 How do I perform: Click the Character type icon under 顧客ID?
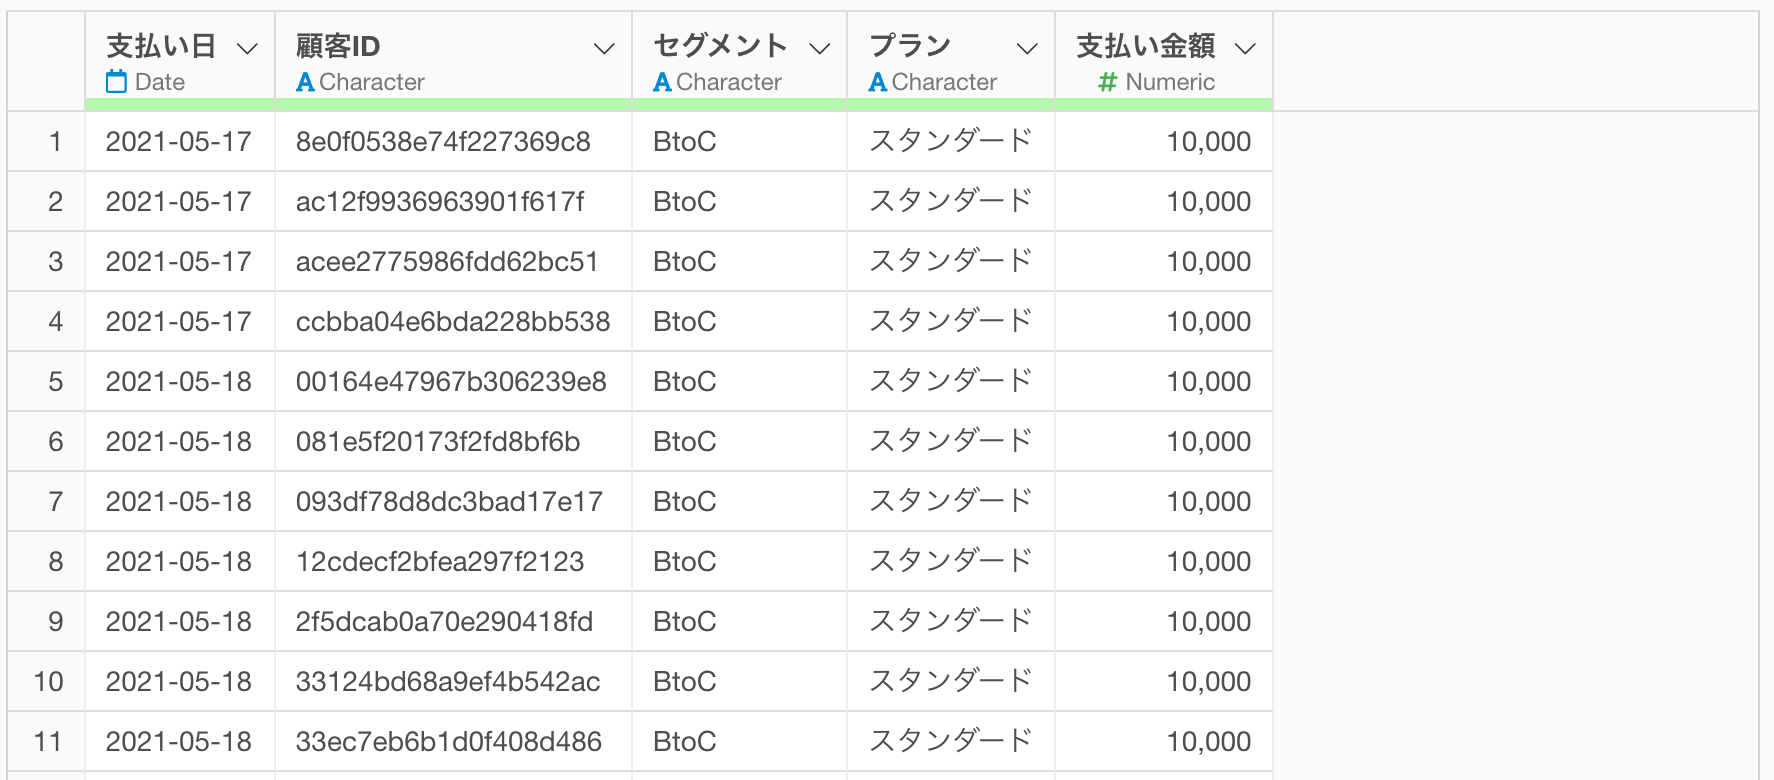point(305,82)
